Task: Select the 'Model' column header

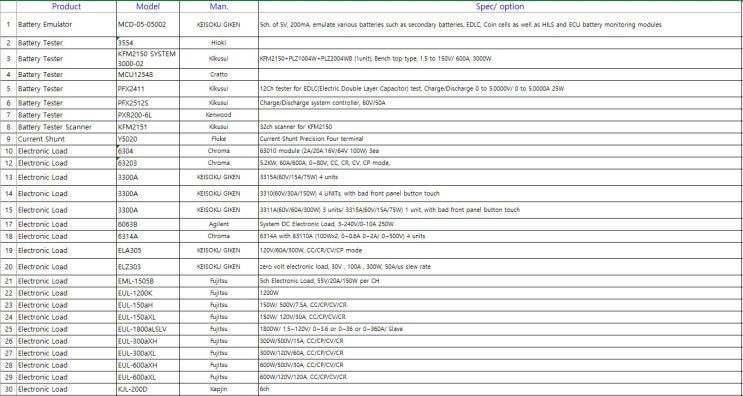Action: pos(148,7)
